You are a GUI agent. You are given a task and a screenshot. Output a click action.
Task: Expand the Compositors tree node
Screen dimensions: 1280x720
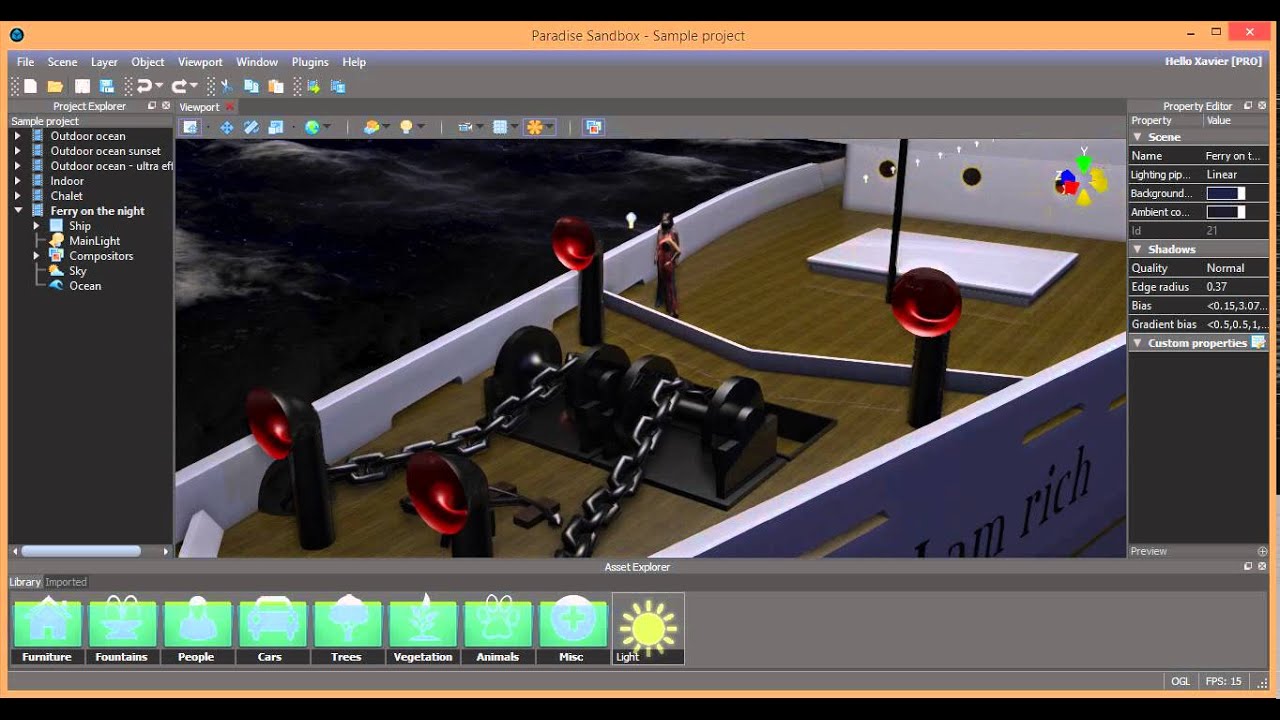[x=37, y=256]
